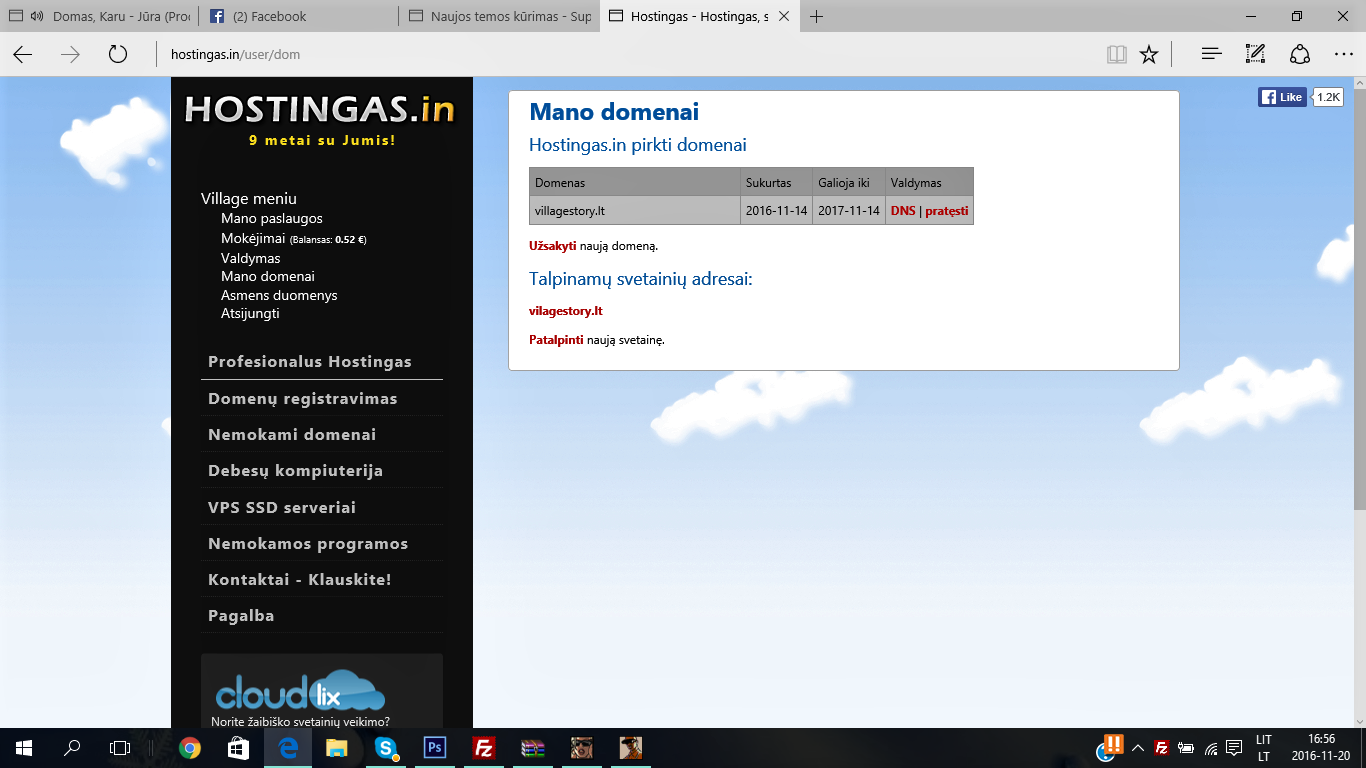1366x768 pixels.
Task: Open Photoshop from the taskbar
Action: tap(435, 748)
